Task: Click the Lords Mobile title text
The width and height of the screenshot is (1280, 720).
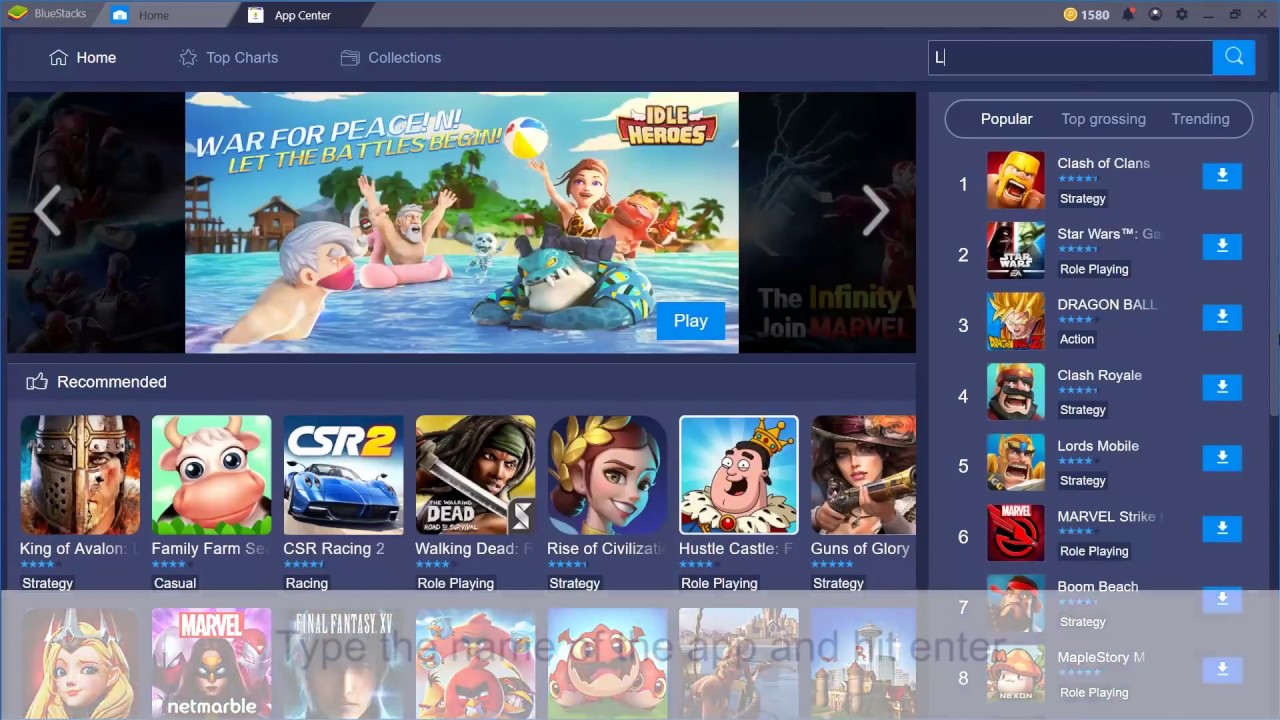Action: (1098, 446)
